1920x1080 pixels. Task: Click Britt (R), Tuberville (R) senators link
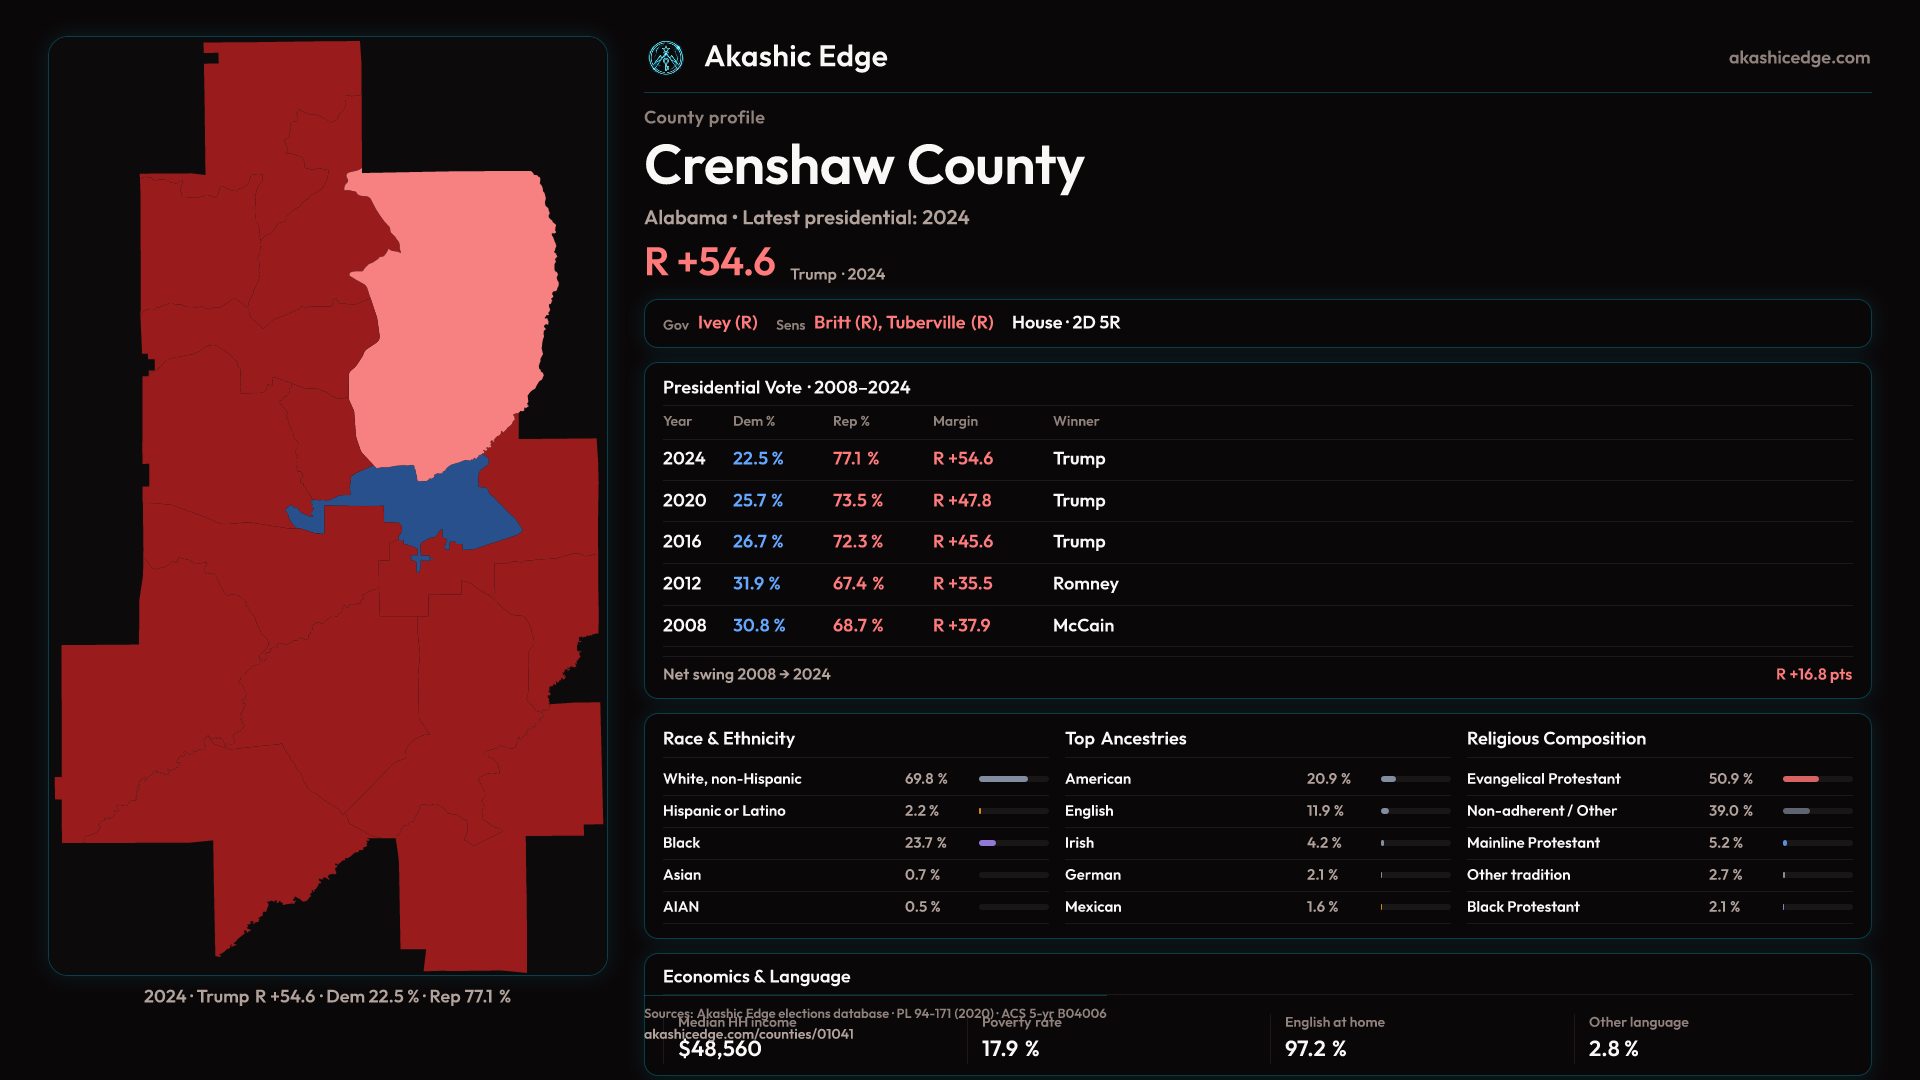[x=903, y=323]
